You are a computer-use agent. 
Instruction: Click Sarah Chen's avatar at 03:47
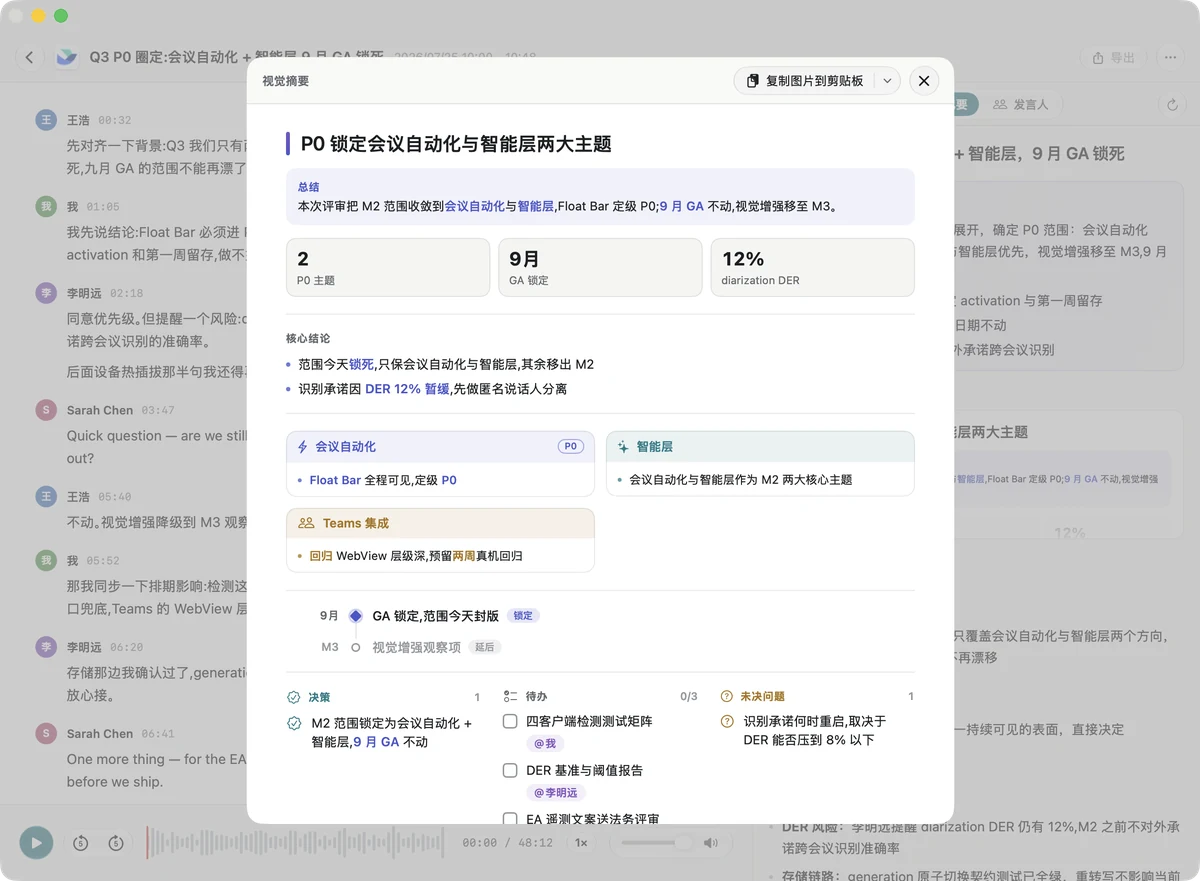pyautogui.click(x=46, y=410)
